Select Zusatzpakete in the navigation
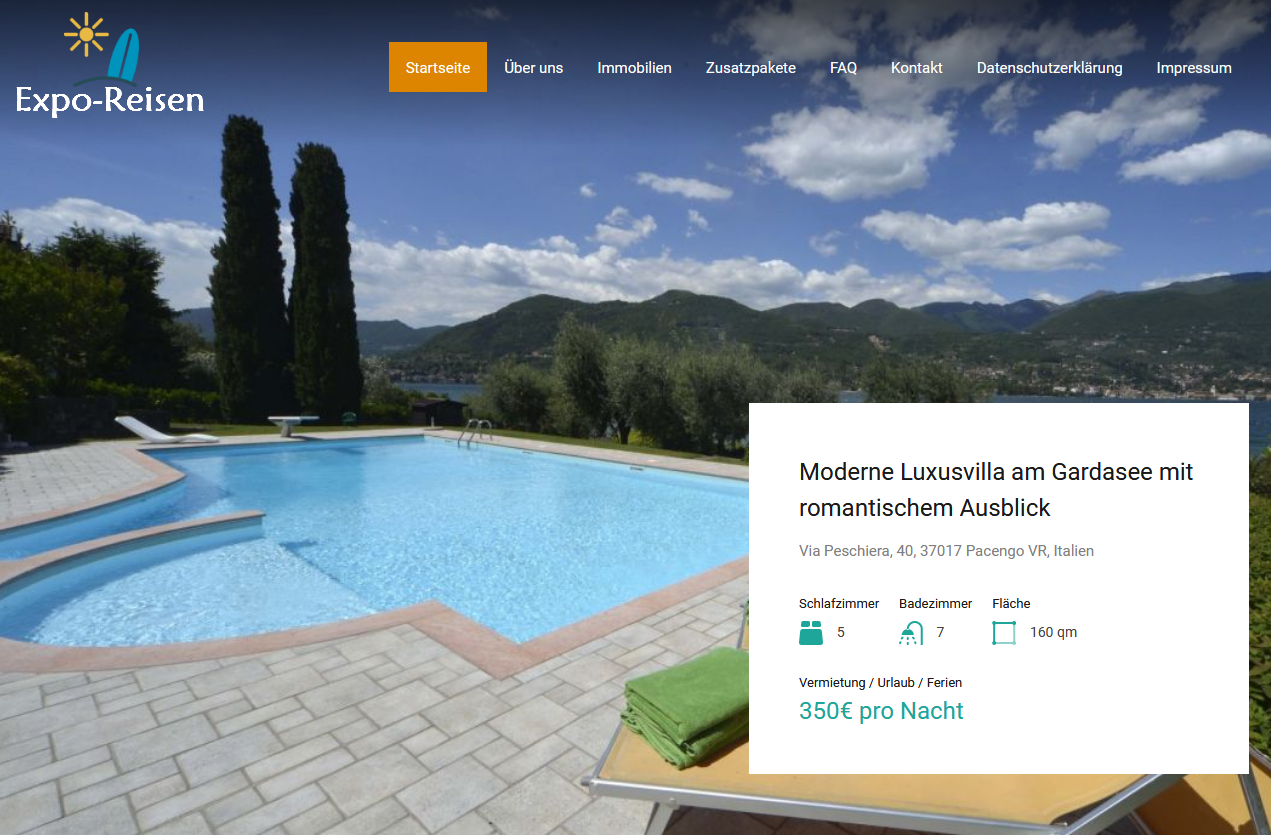This screenshot has width=1271, height=835. 751,68
